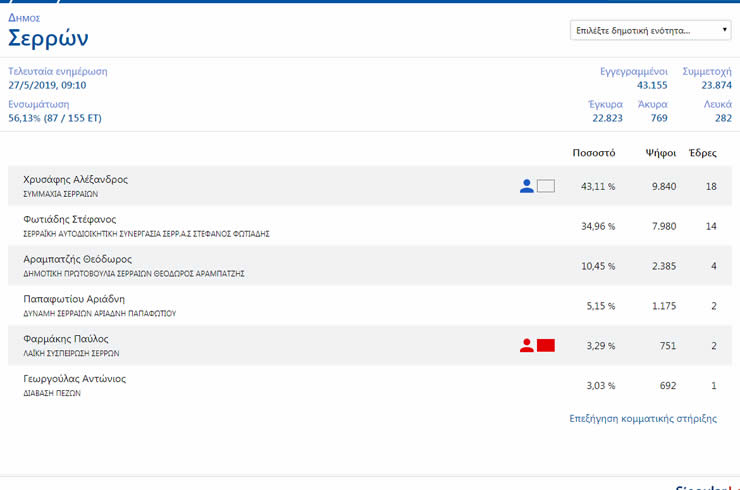
Task: Select candidate Φαρμάκης Παύλος
Action: (x=65, y=339)
